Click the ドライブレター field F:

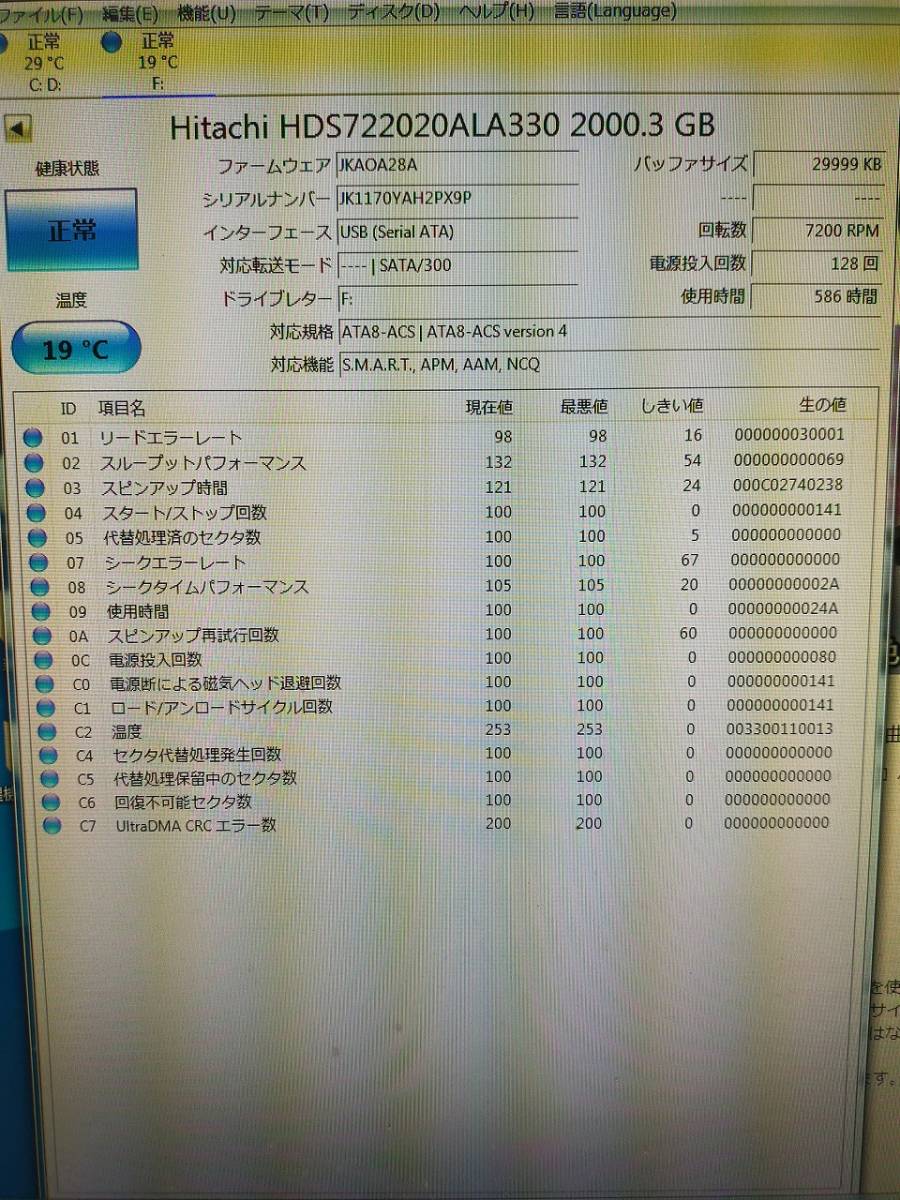pos(457,298)
